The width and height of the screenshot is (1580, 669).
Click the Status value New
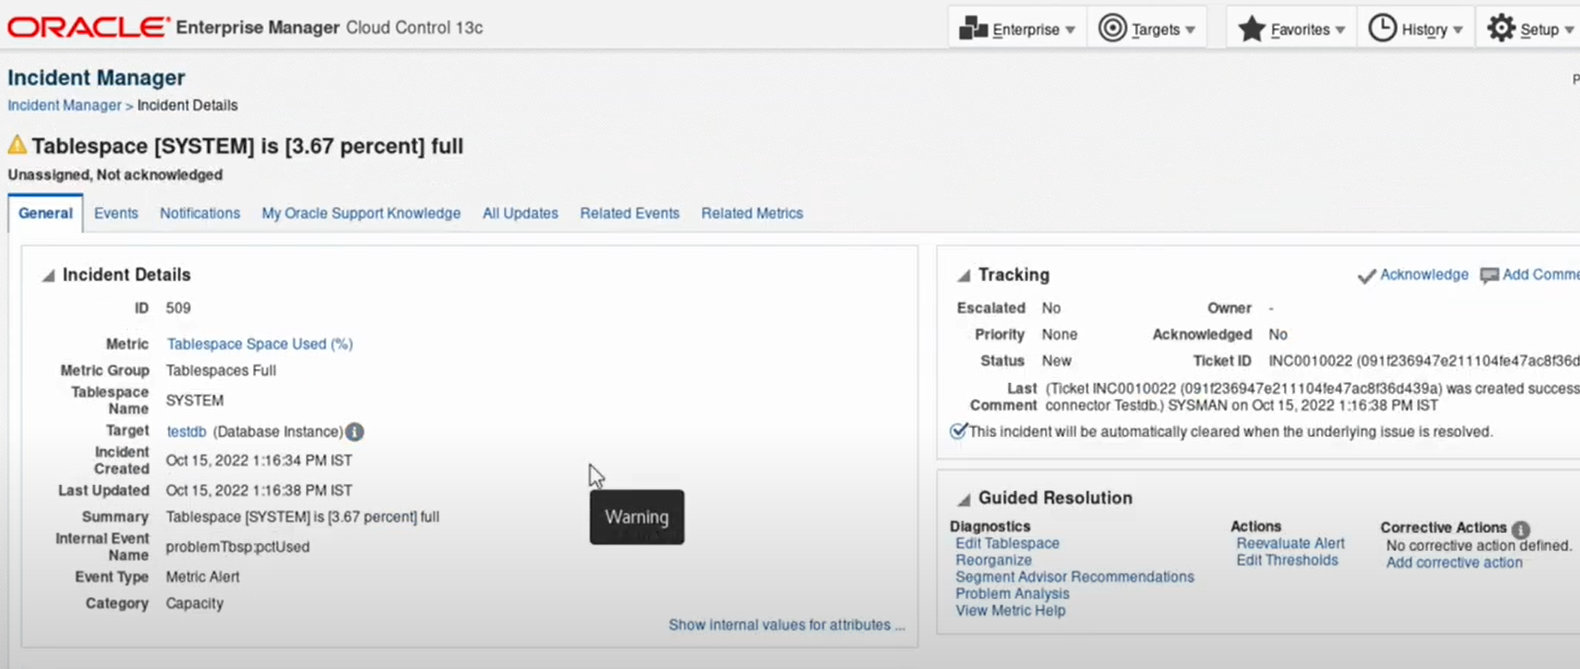pos(1057,361)
